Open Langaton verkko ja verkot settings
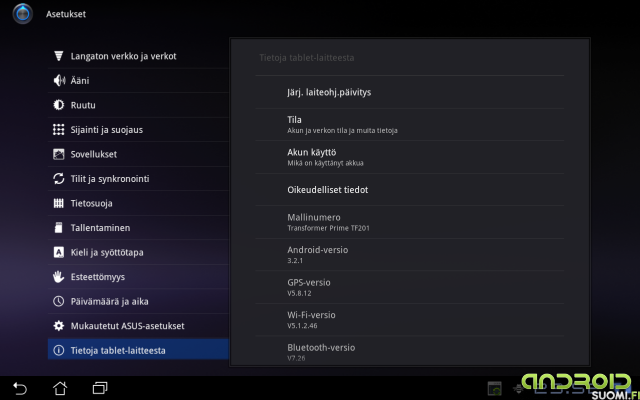Viewport: 640px width, 400px height. coord(138,56)
